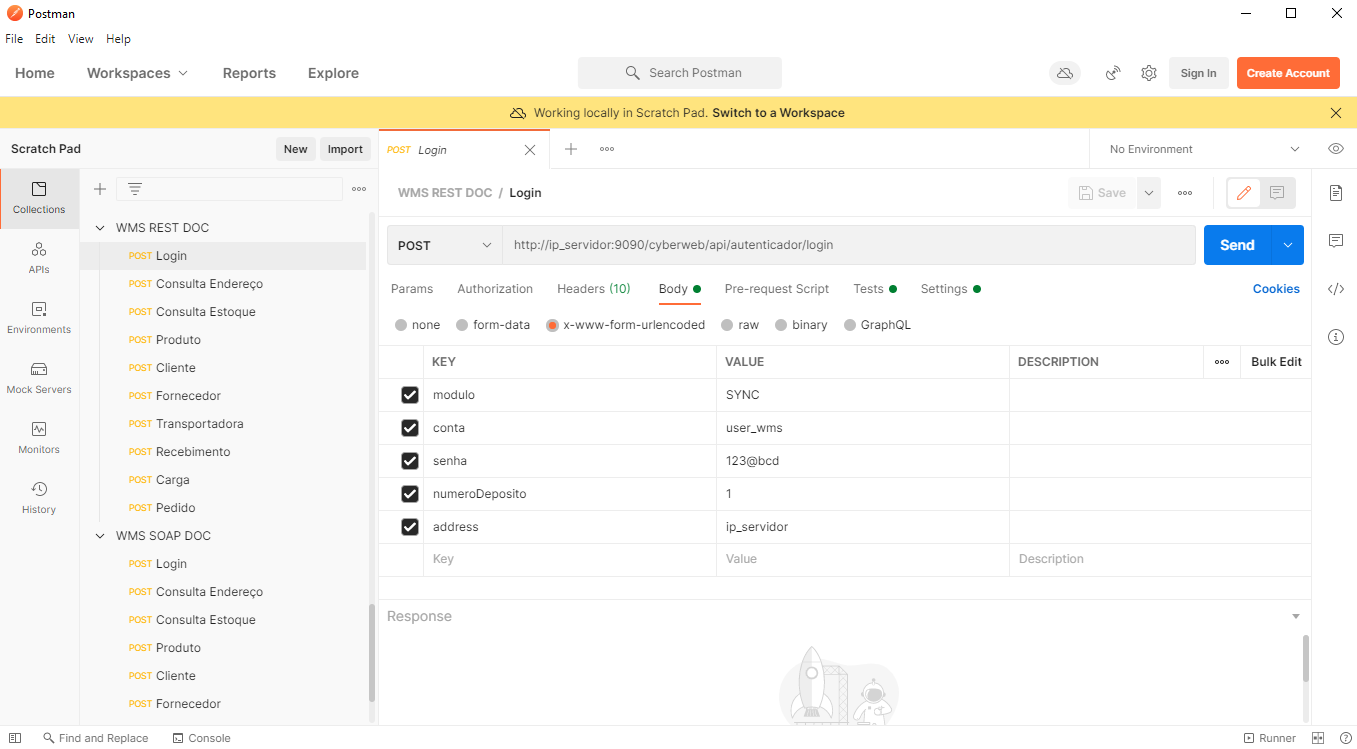Open the Send button dropdown arrow

[1288, 245]
